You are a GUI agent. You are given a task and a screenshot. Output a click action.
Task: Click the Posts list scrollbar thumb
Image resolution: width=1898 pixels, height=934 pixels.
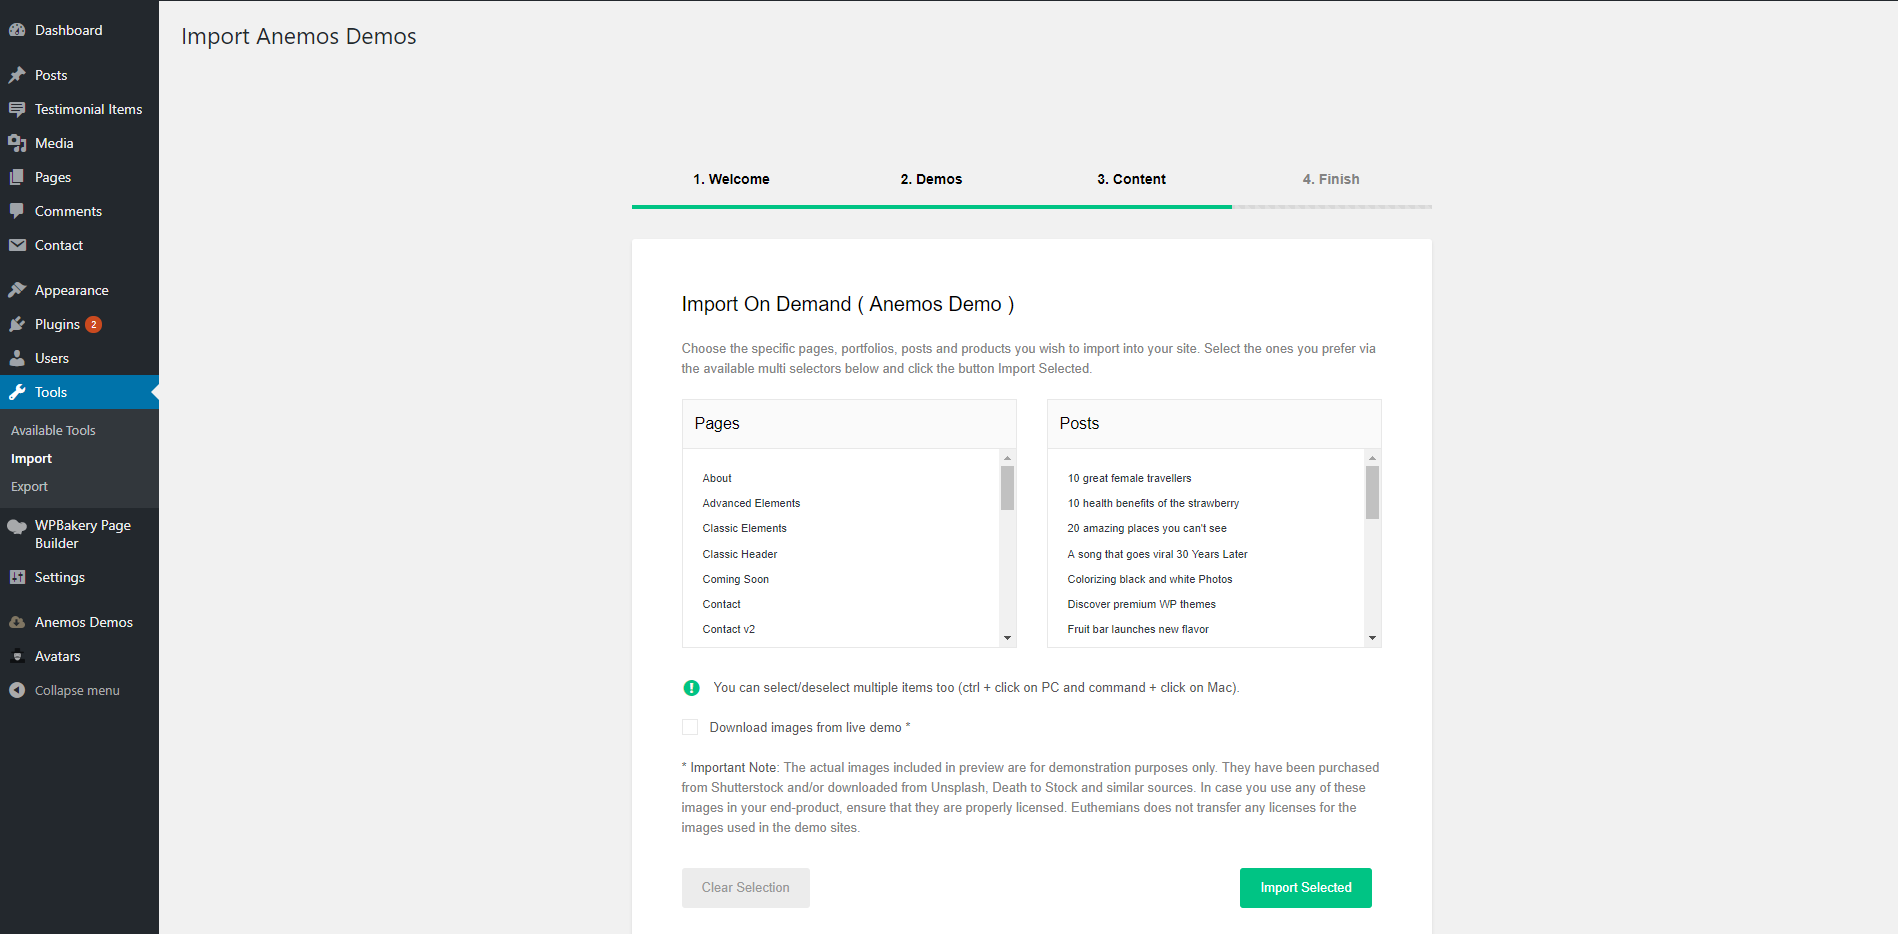[x=1372, y=492]
